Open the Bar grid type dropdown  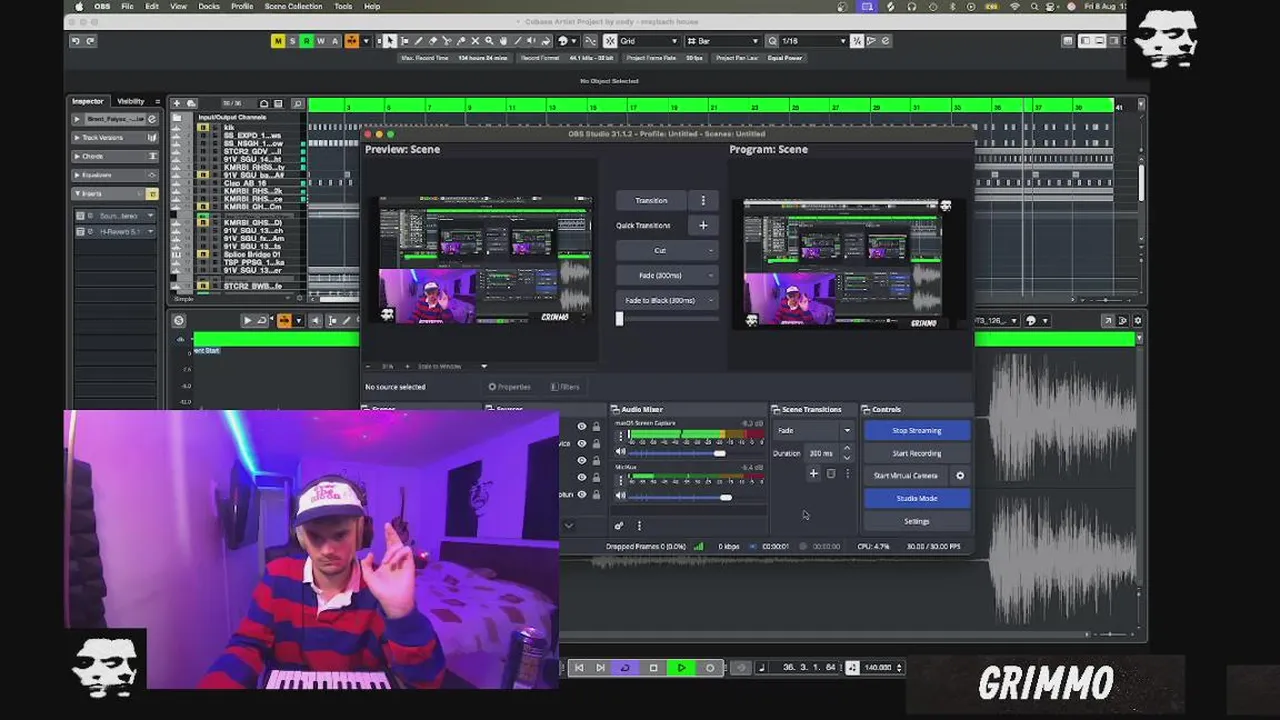point(722,41)
